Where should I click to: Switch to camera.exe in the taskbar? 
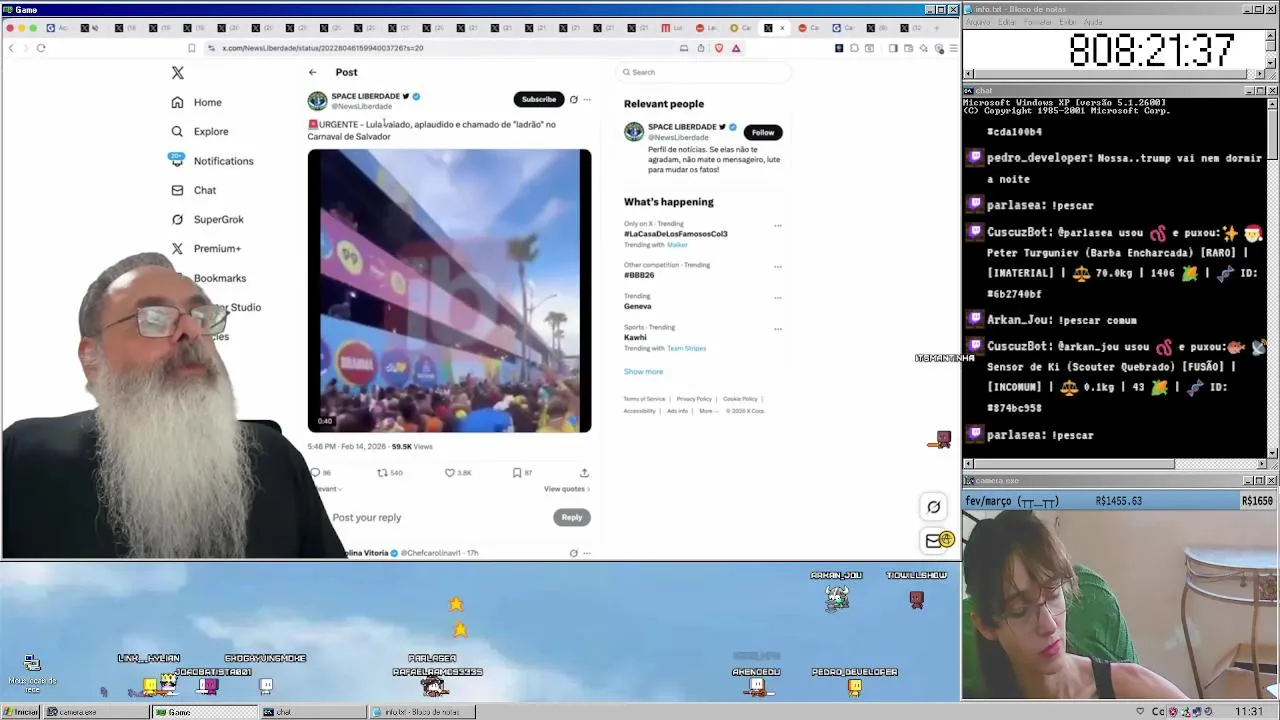coord(97,712)
